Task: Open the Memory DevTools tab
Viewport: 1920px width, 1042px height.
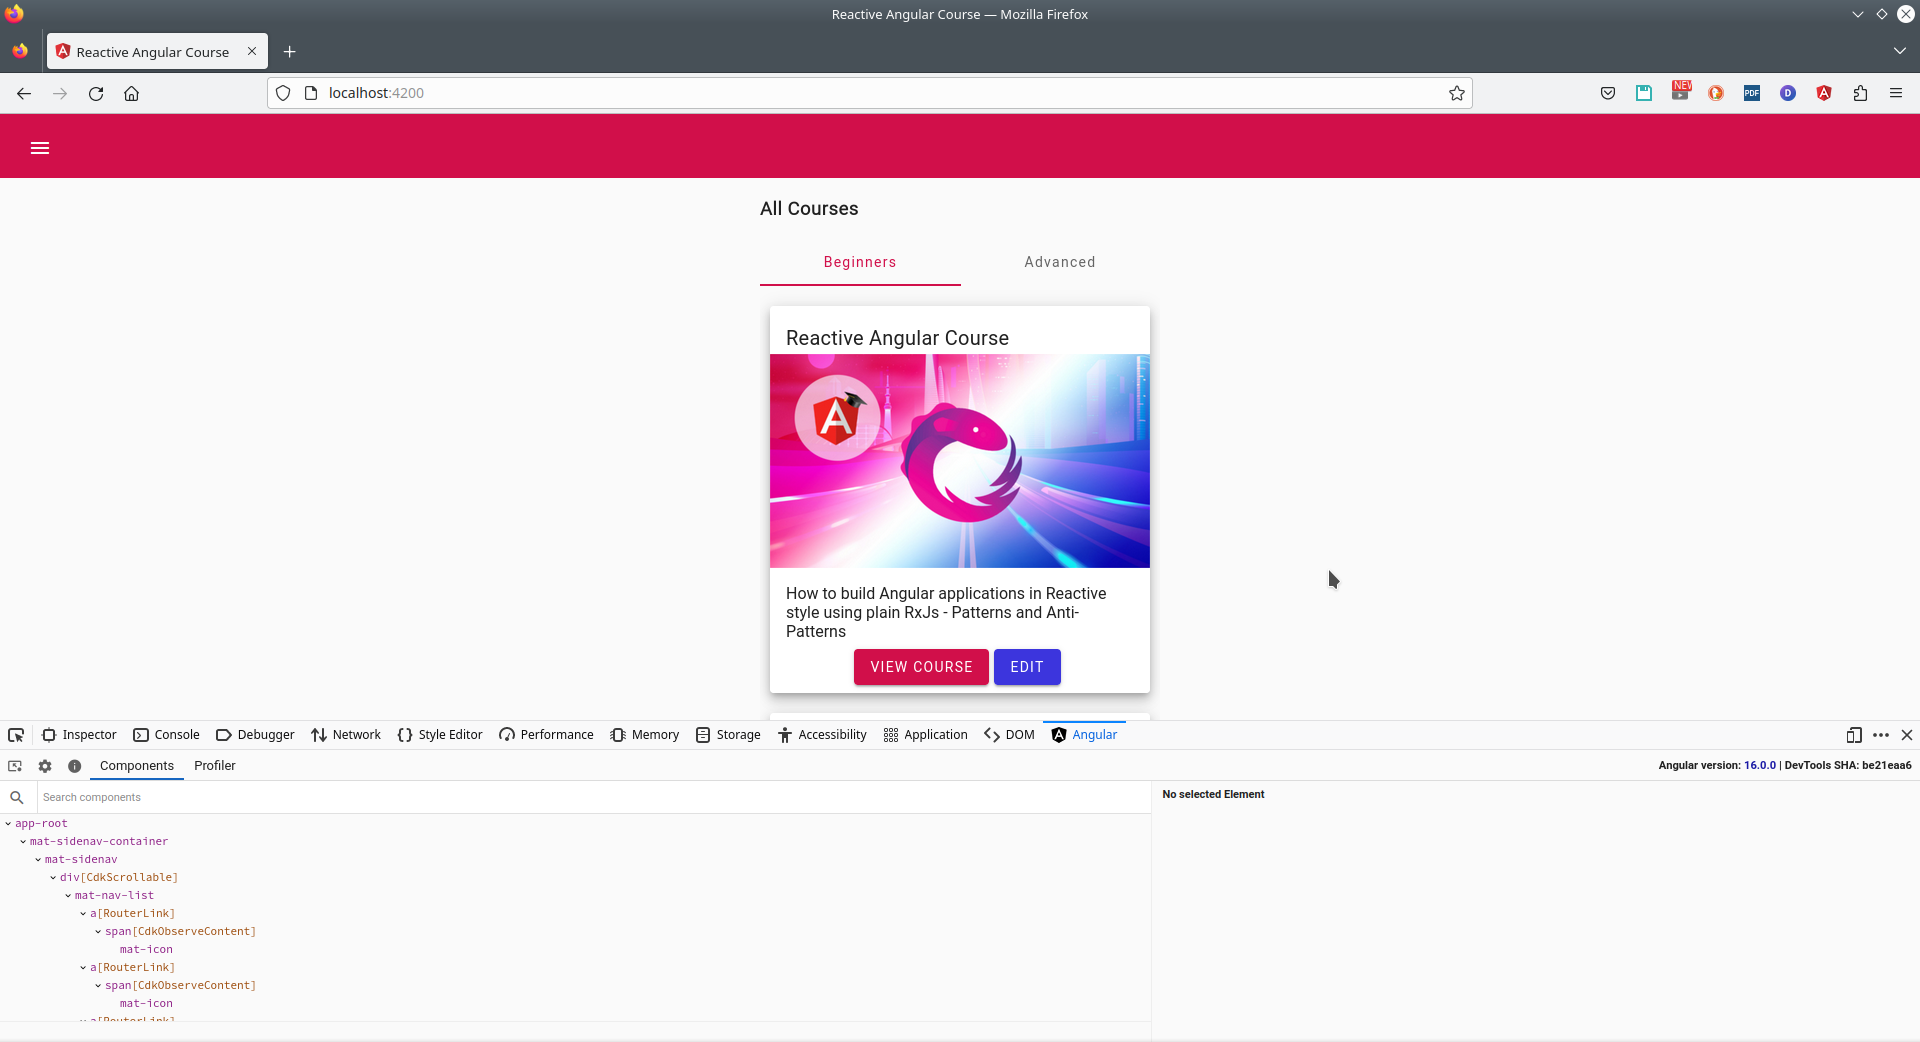Action: [x=645, y=735]
